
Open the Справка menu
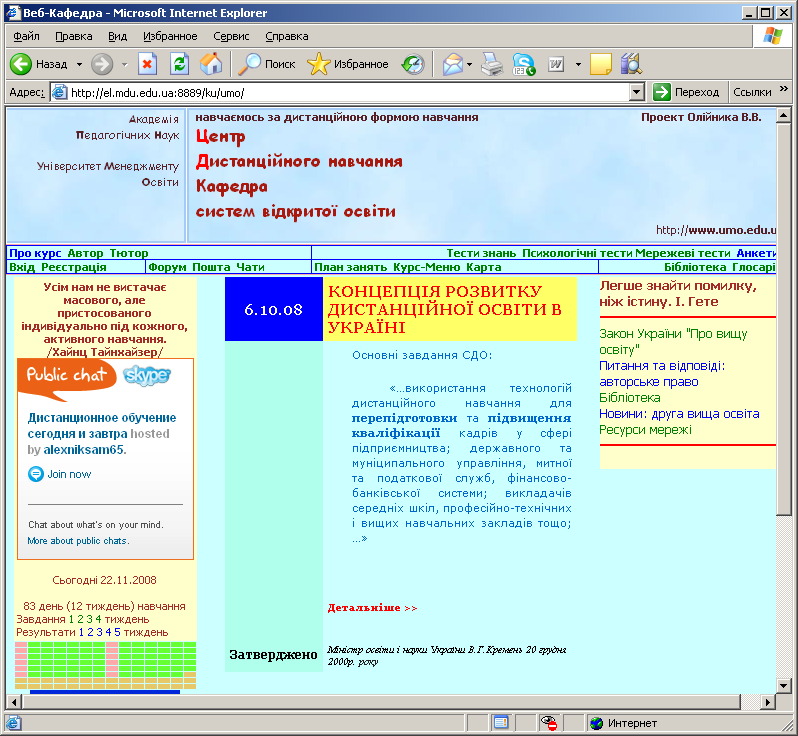tap(287, 36)
